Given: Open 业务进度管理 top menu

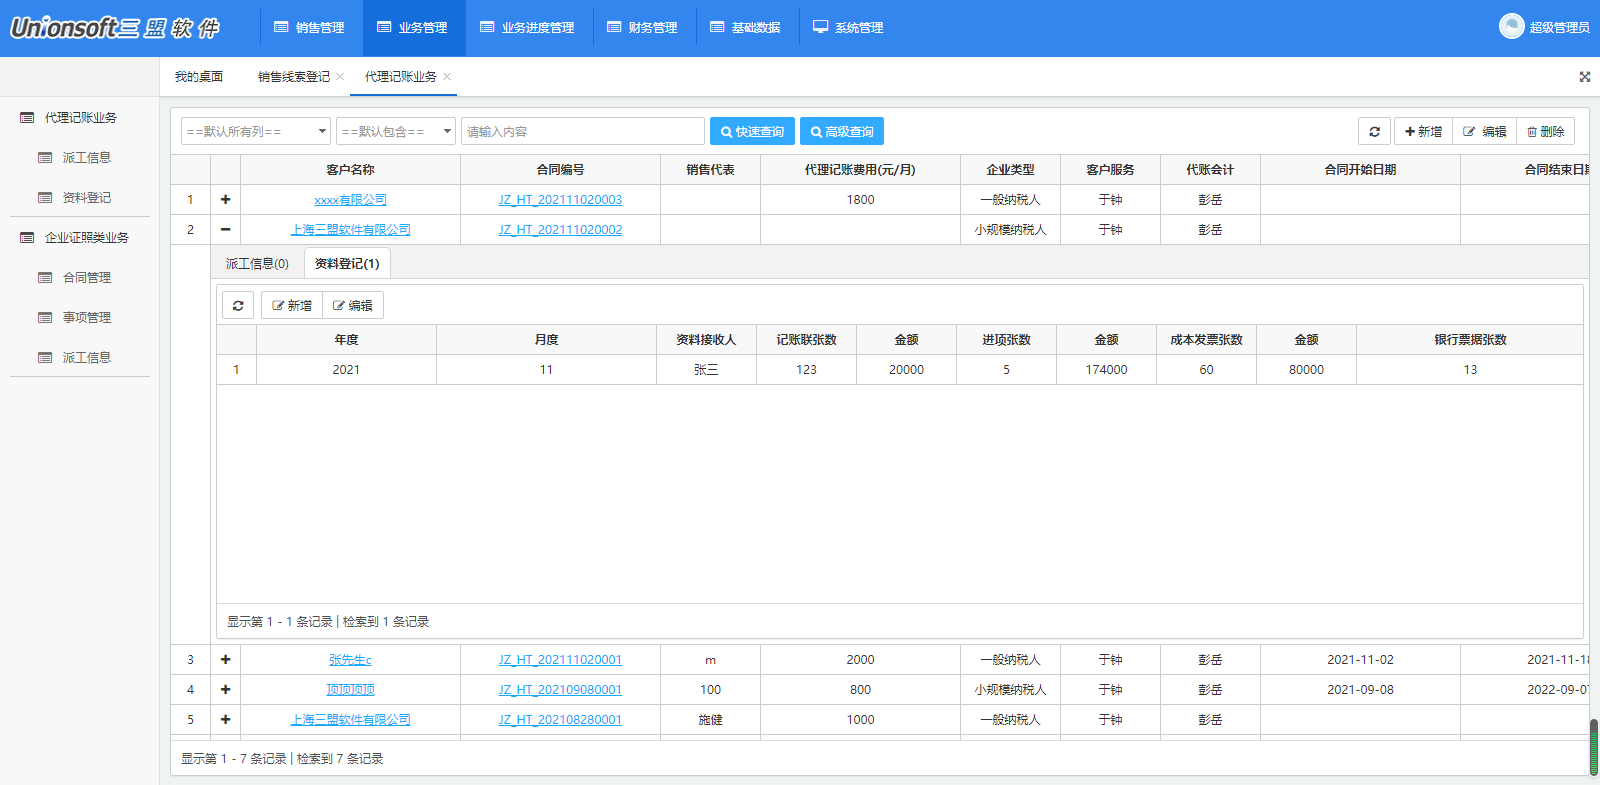Looking at the screenshot, I should coord(528,28).
